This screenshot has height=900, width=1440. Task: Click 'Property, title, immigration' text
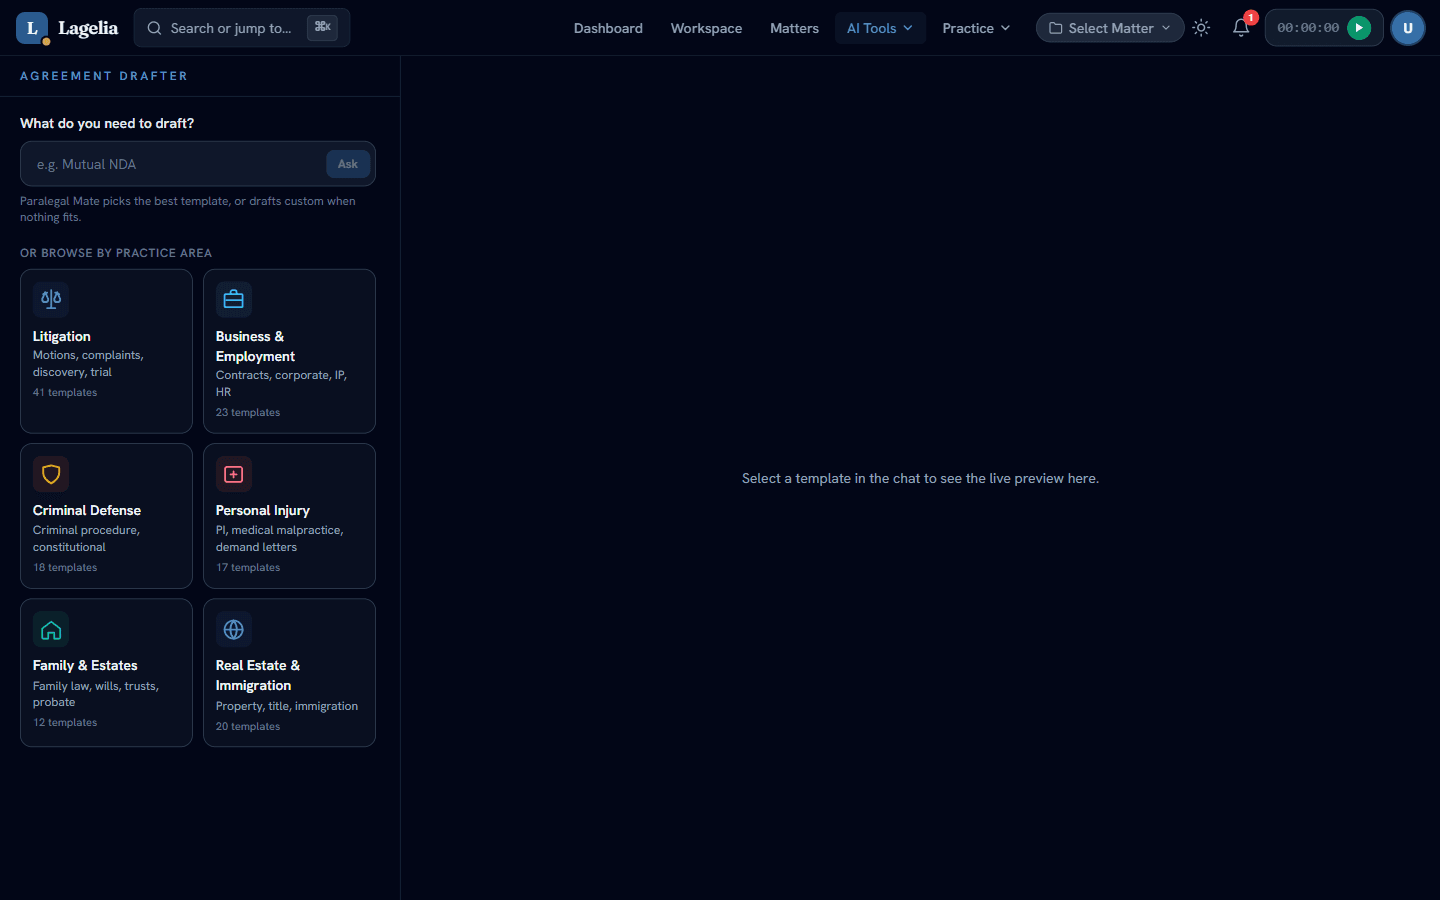[x=287, y=706]
